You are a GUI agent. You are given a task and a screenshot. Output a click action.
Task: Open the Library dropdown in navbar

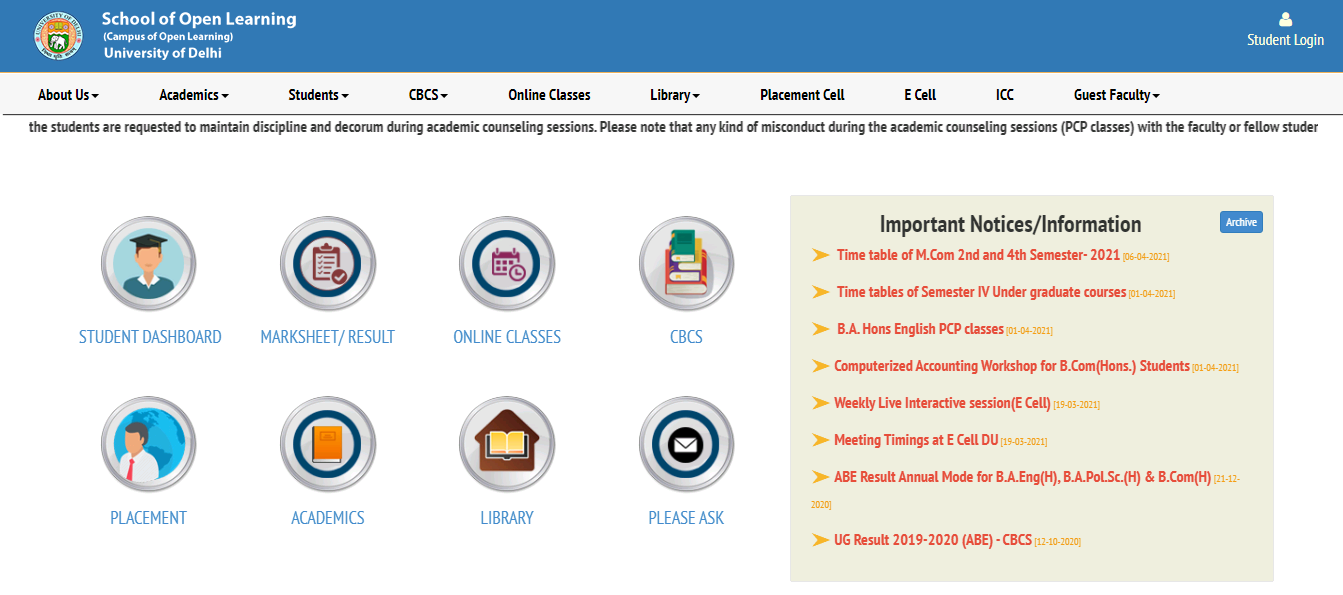click(x=675, y=95)
